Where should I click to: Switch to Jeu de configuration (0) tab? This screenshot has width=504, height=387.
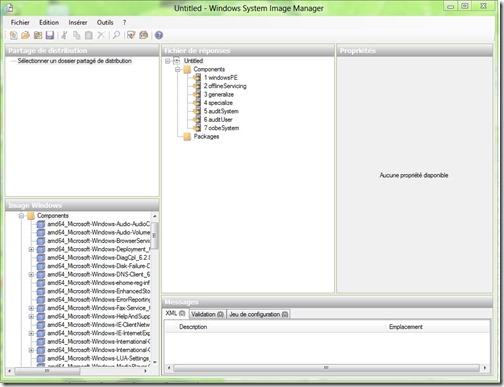(x=258, y=314)
